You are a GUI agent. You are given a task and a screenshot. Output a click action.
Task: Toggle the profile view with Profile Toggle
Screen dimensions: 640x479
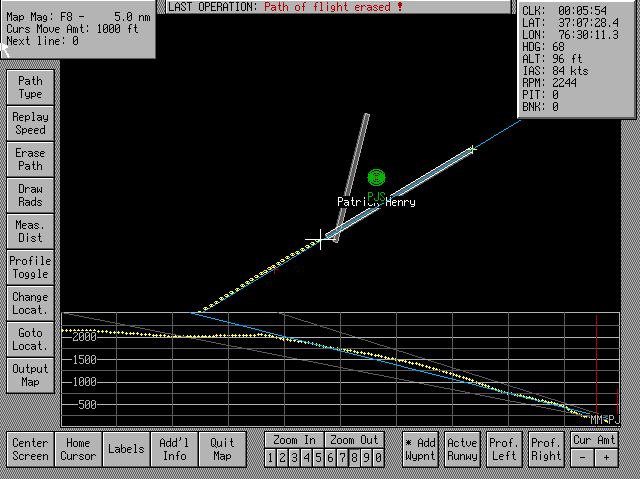click(x=30, y=267)
